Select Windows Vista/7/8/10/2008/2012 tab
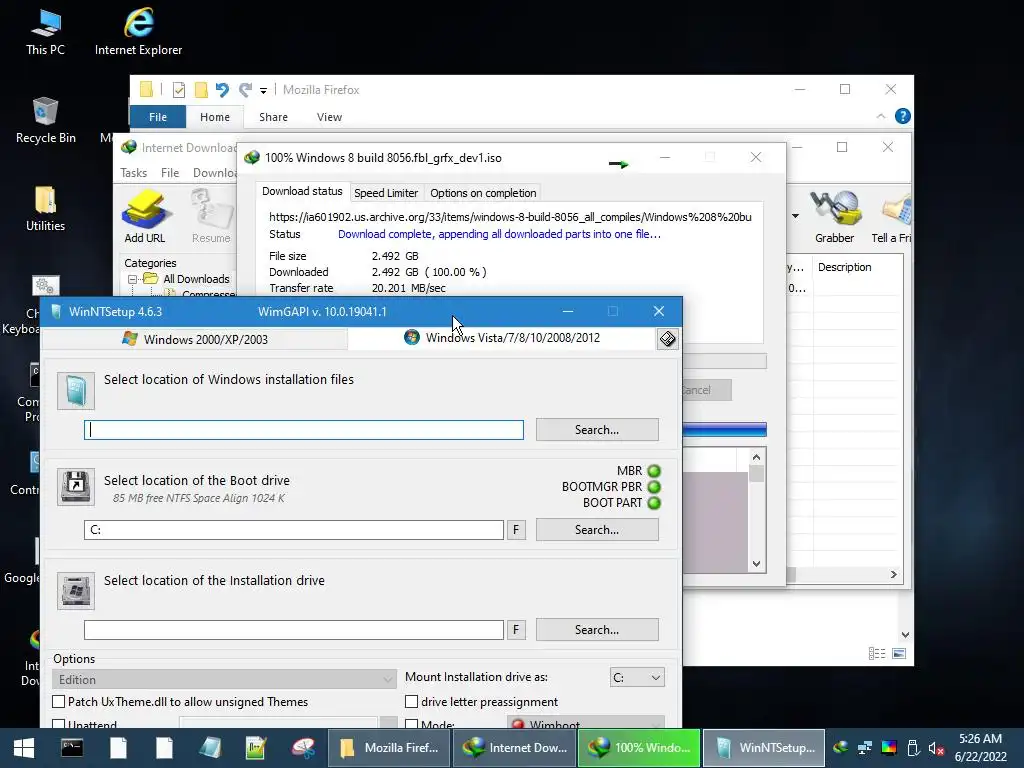Image resolution: width=1024 pixels, height=768 pixels. (502, 338)
